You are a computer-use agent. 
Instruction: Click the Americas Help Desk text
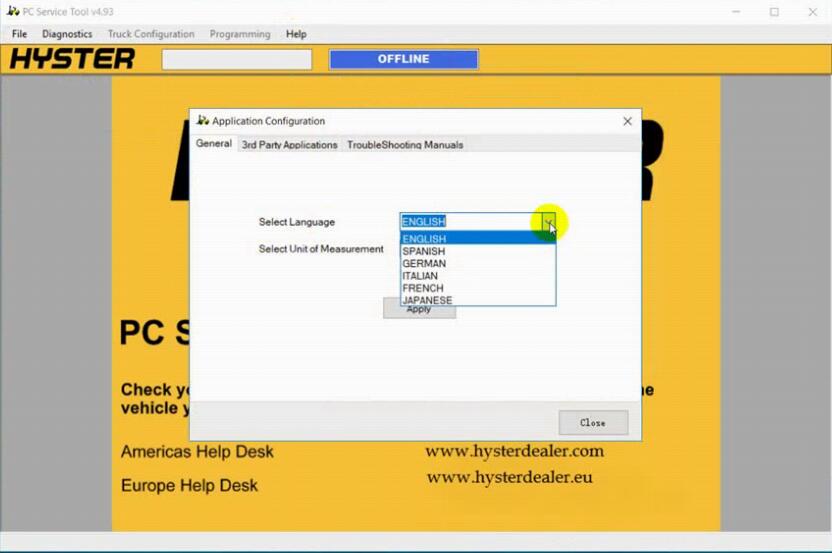coord(197,452)
